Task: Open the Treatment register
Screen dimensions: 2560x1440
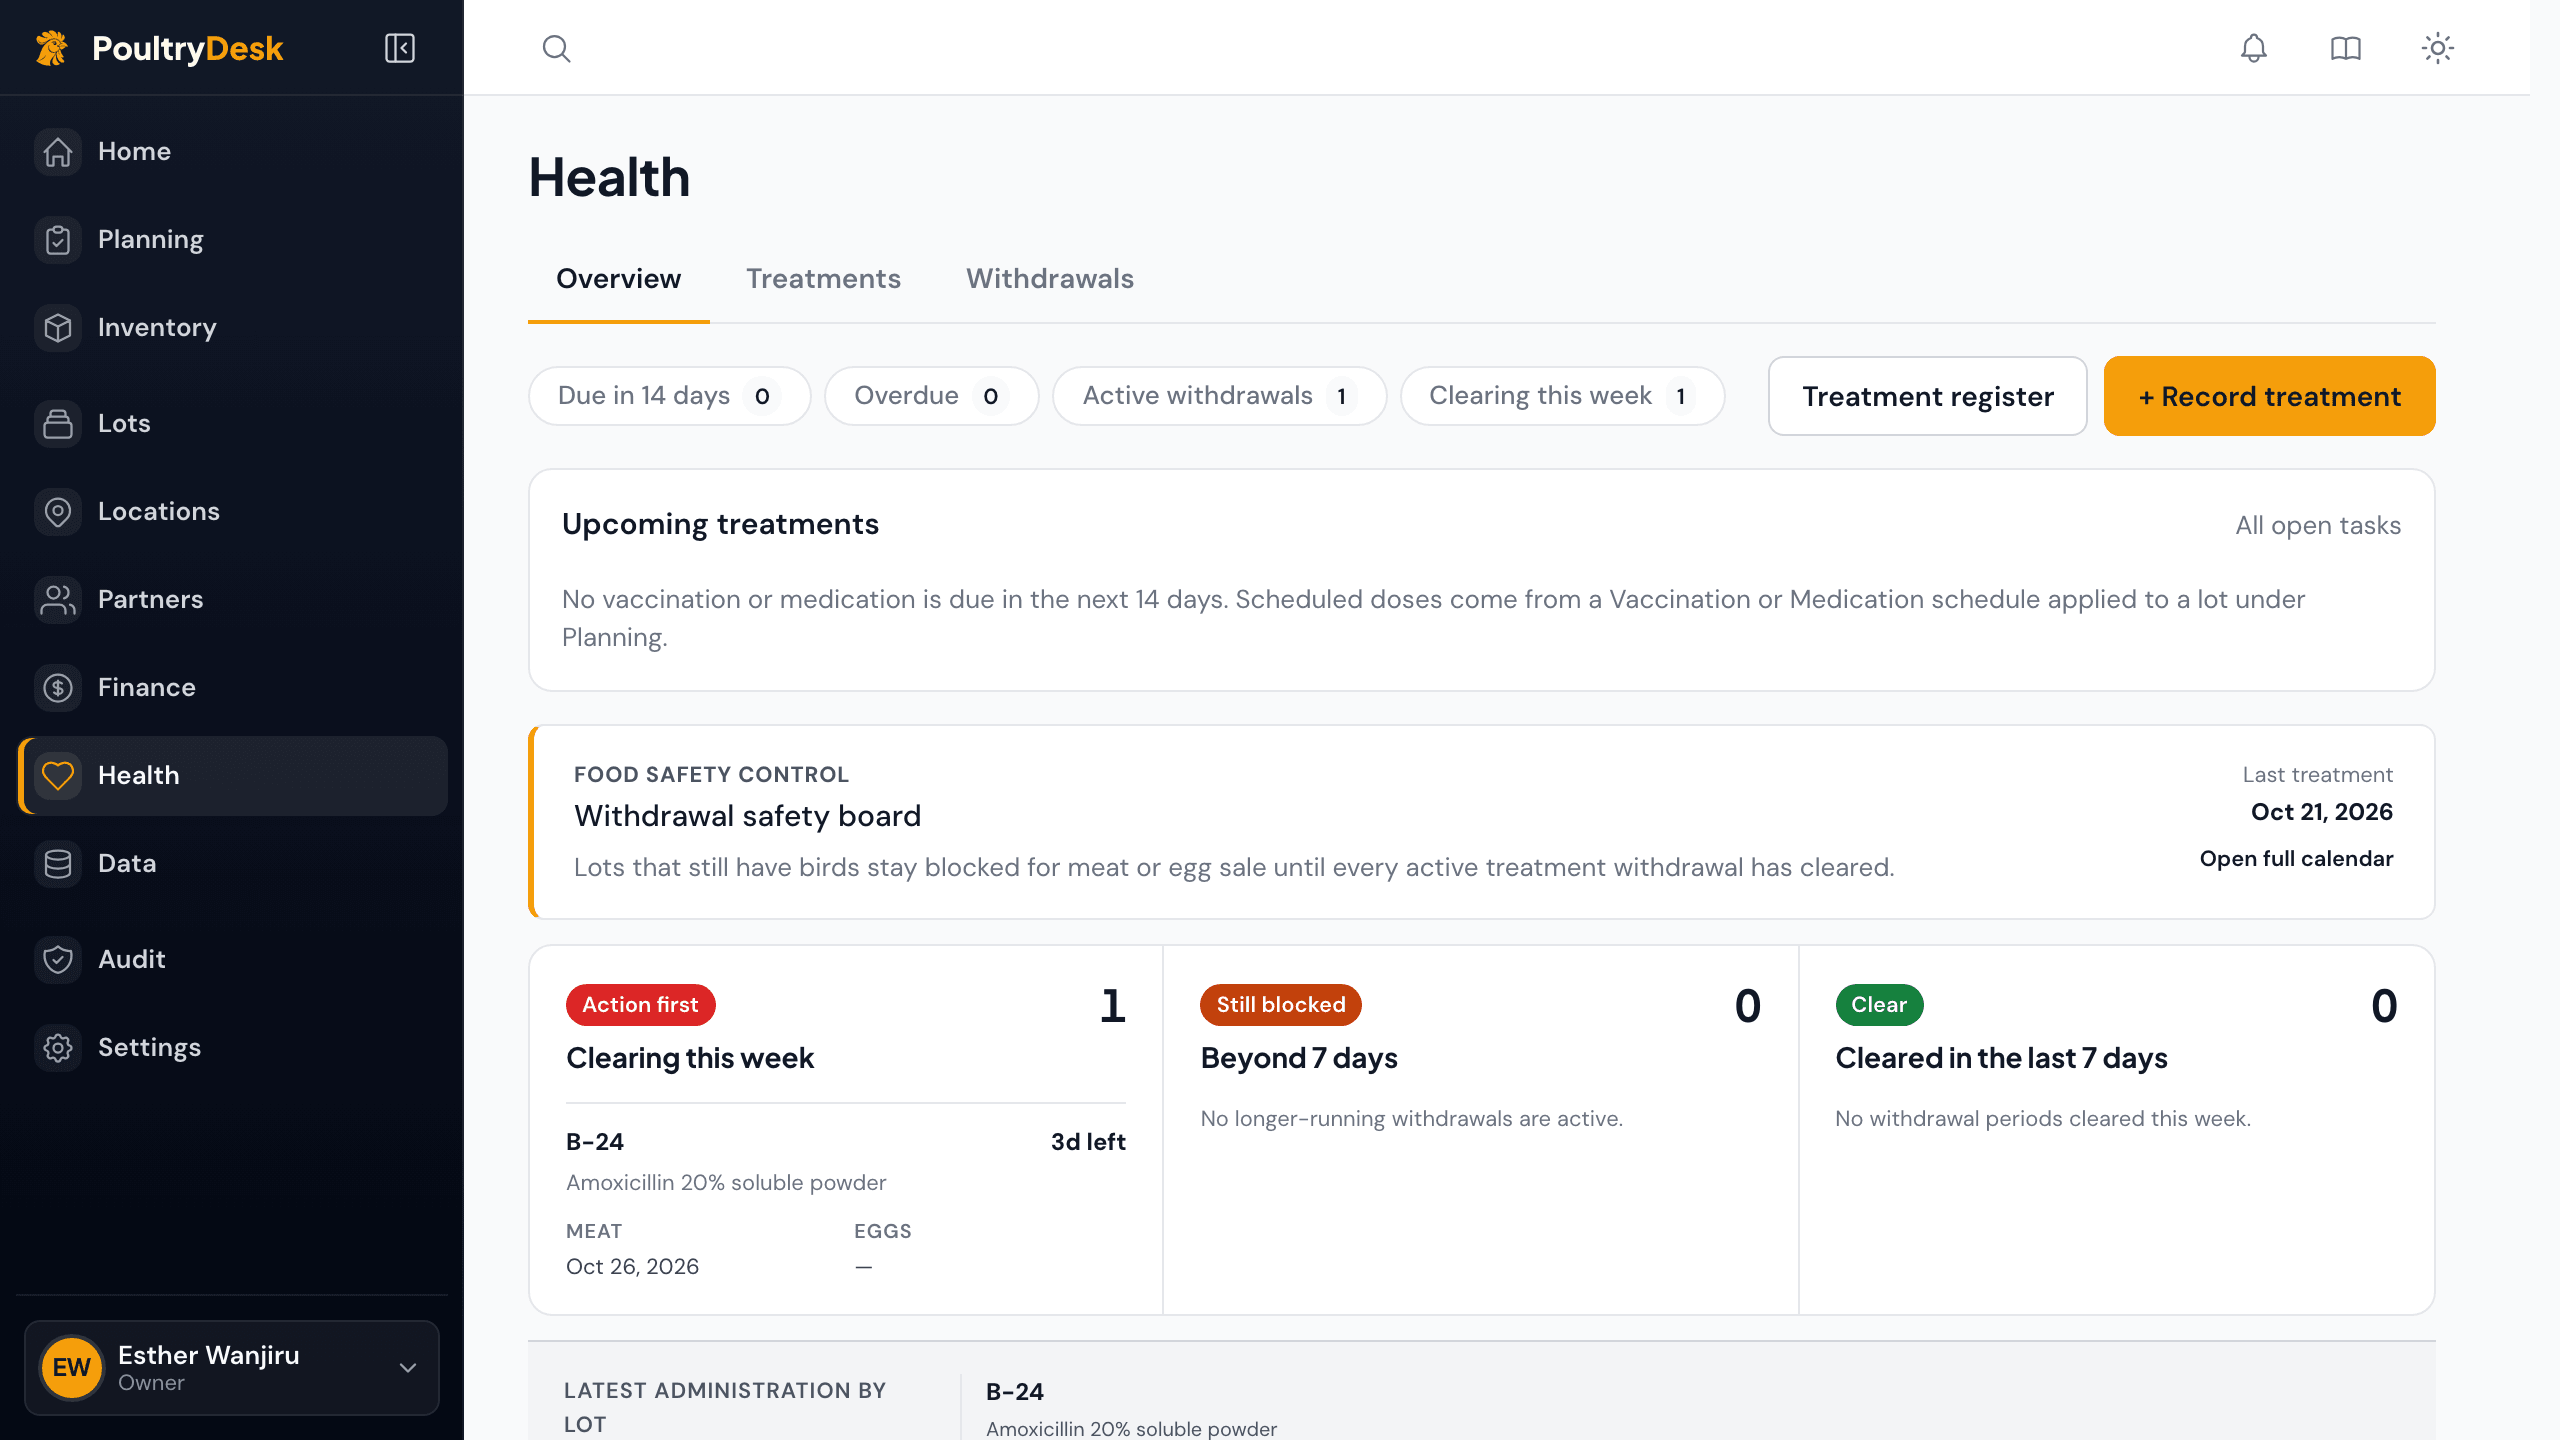Action: coord(1927,396)
